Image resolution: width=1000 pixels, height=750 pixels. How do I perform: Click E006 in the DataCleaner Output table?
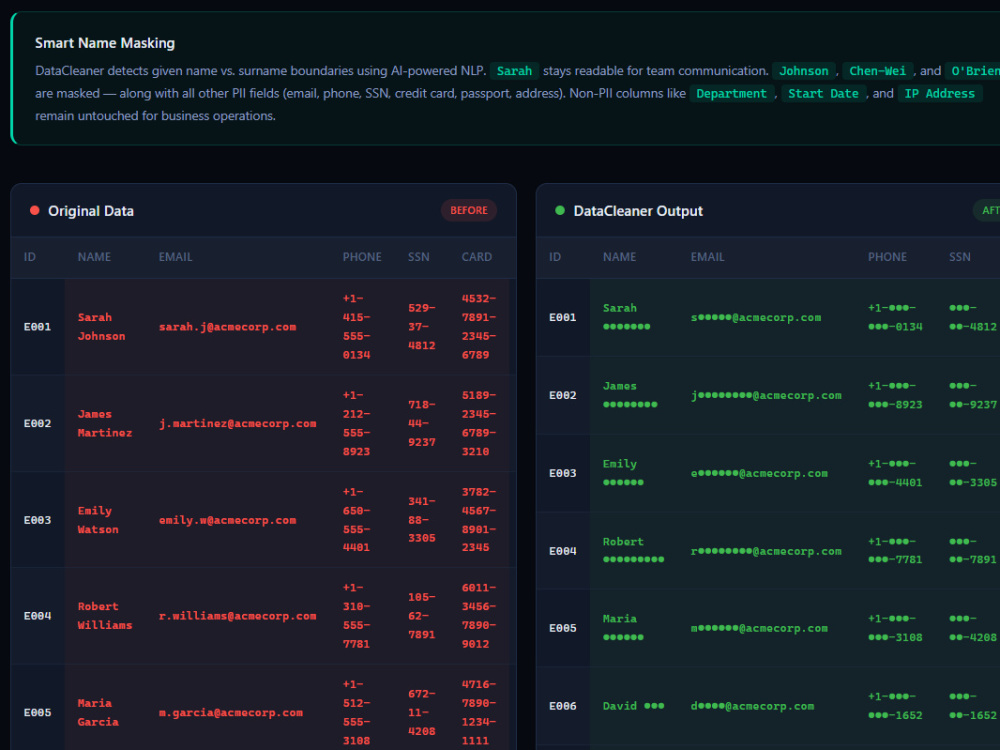562,706
